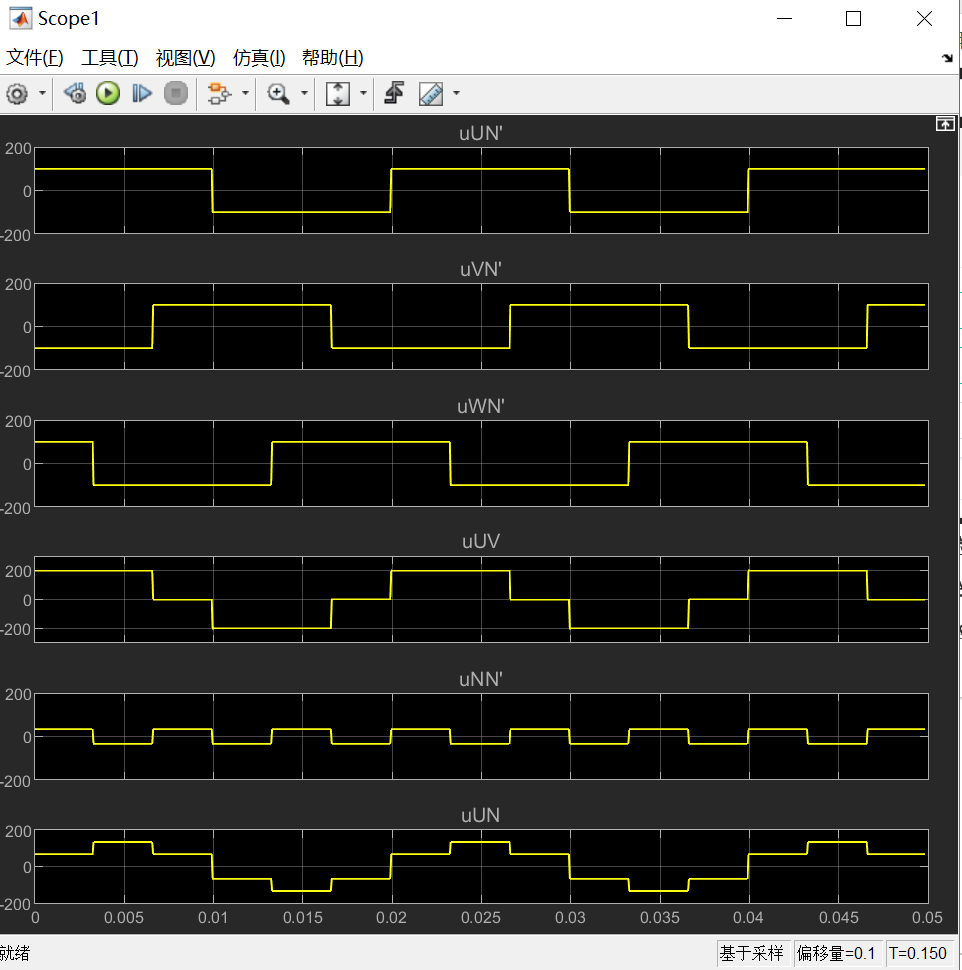Open the 文件(F) menu
962x970 pixels.
(x=35, y=58)
